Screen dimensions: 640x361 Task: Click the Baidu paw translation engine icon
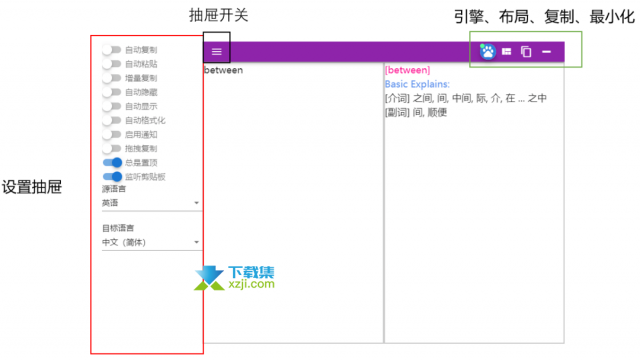[x=487, y=52]
